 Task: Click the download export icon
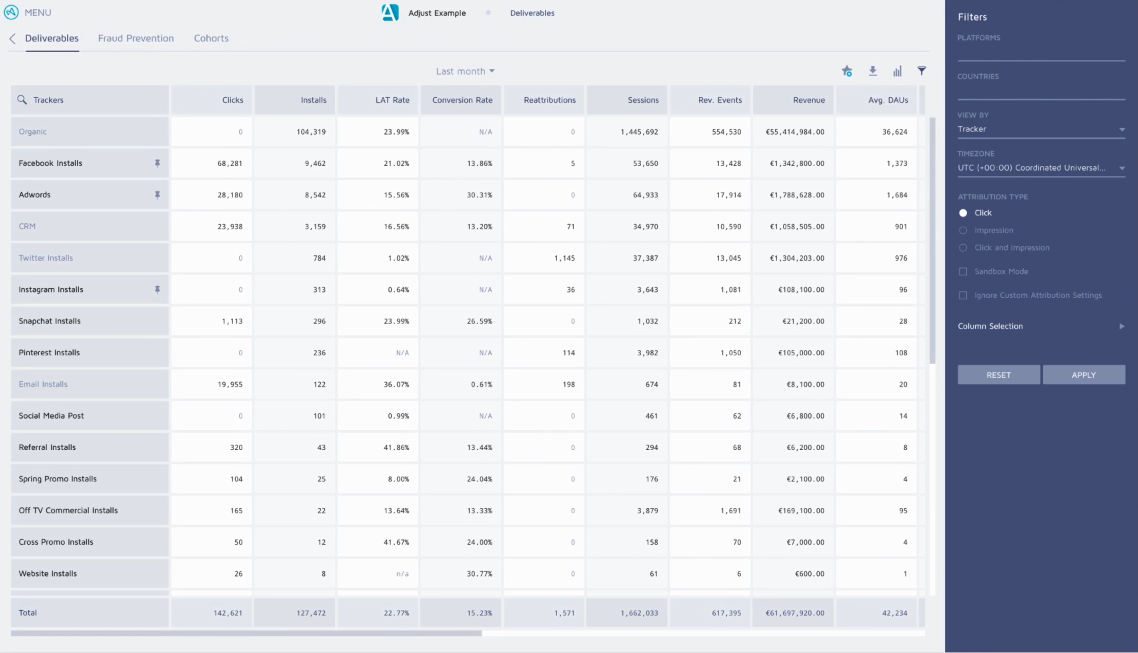[872, 71]
